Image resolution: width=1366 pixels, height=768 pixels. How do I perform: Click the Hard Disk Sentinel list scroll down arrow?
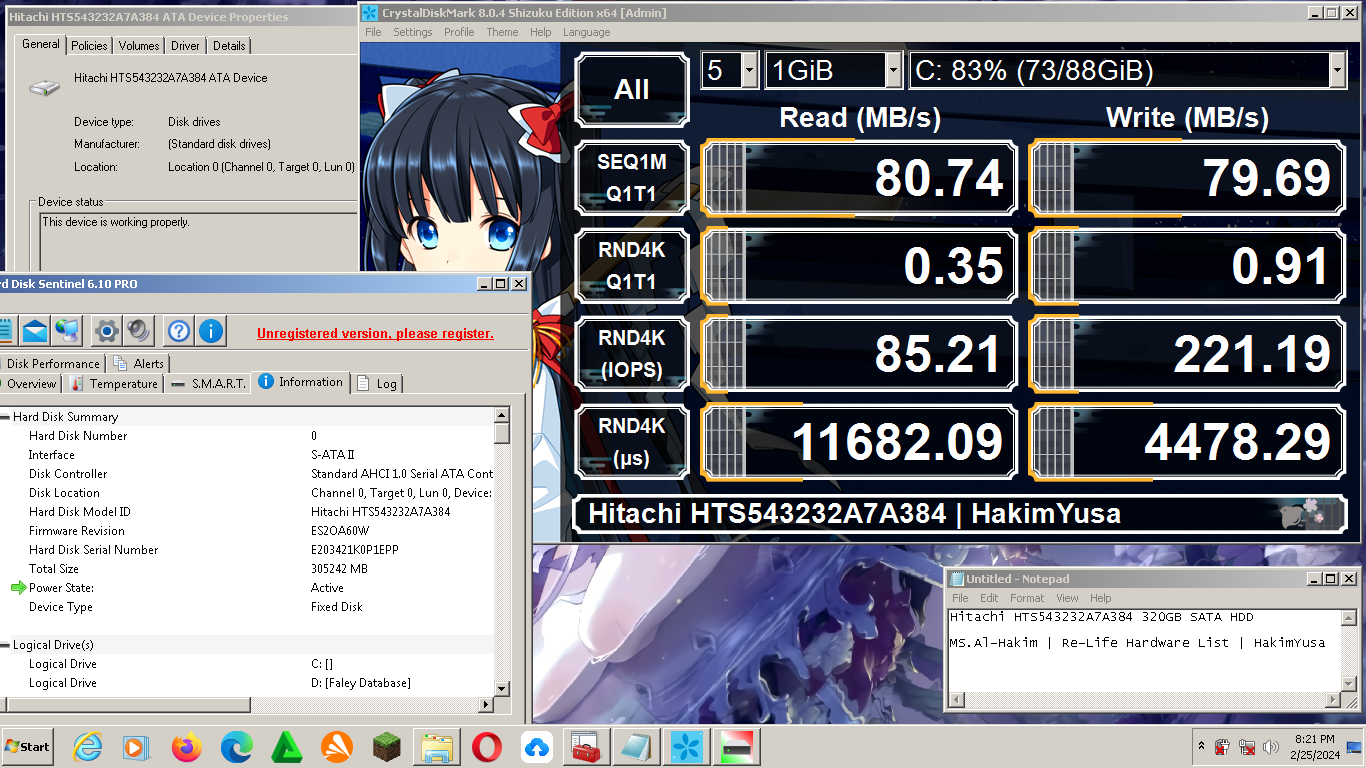coord(502,689)
